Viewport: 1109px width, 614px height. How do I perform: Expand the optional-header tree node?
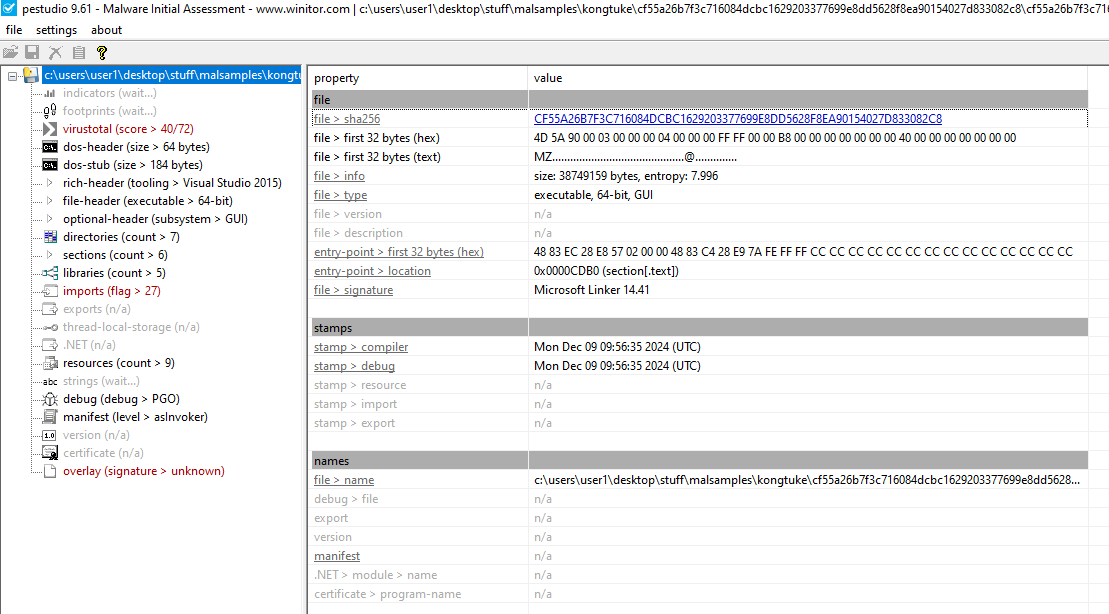point(50,219)
